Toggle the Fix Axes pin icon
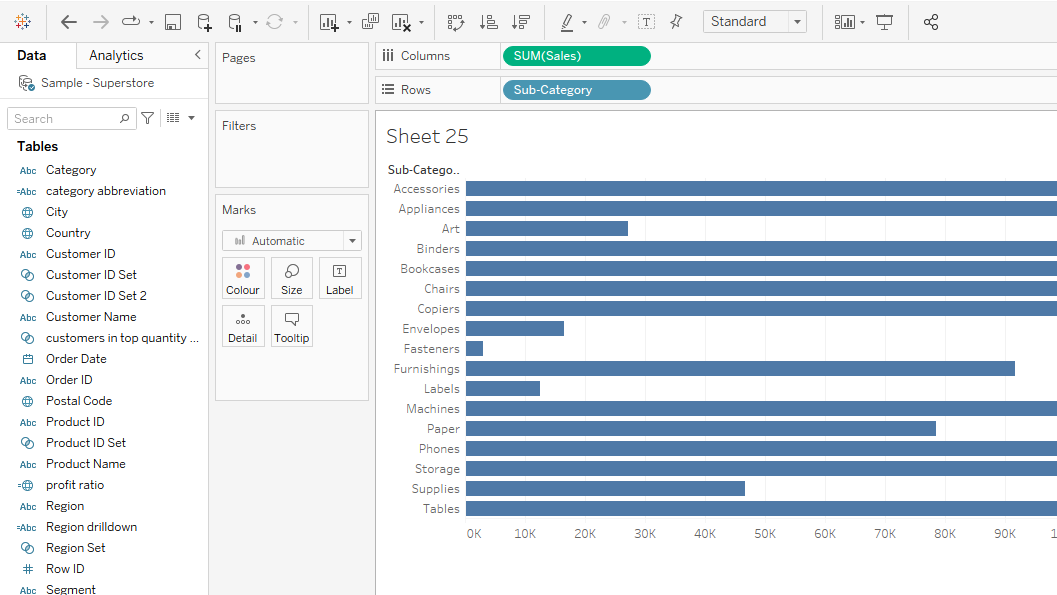Screen dimensions: 1057x595 [x=676, y=22]
